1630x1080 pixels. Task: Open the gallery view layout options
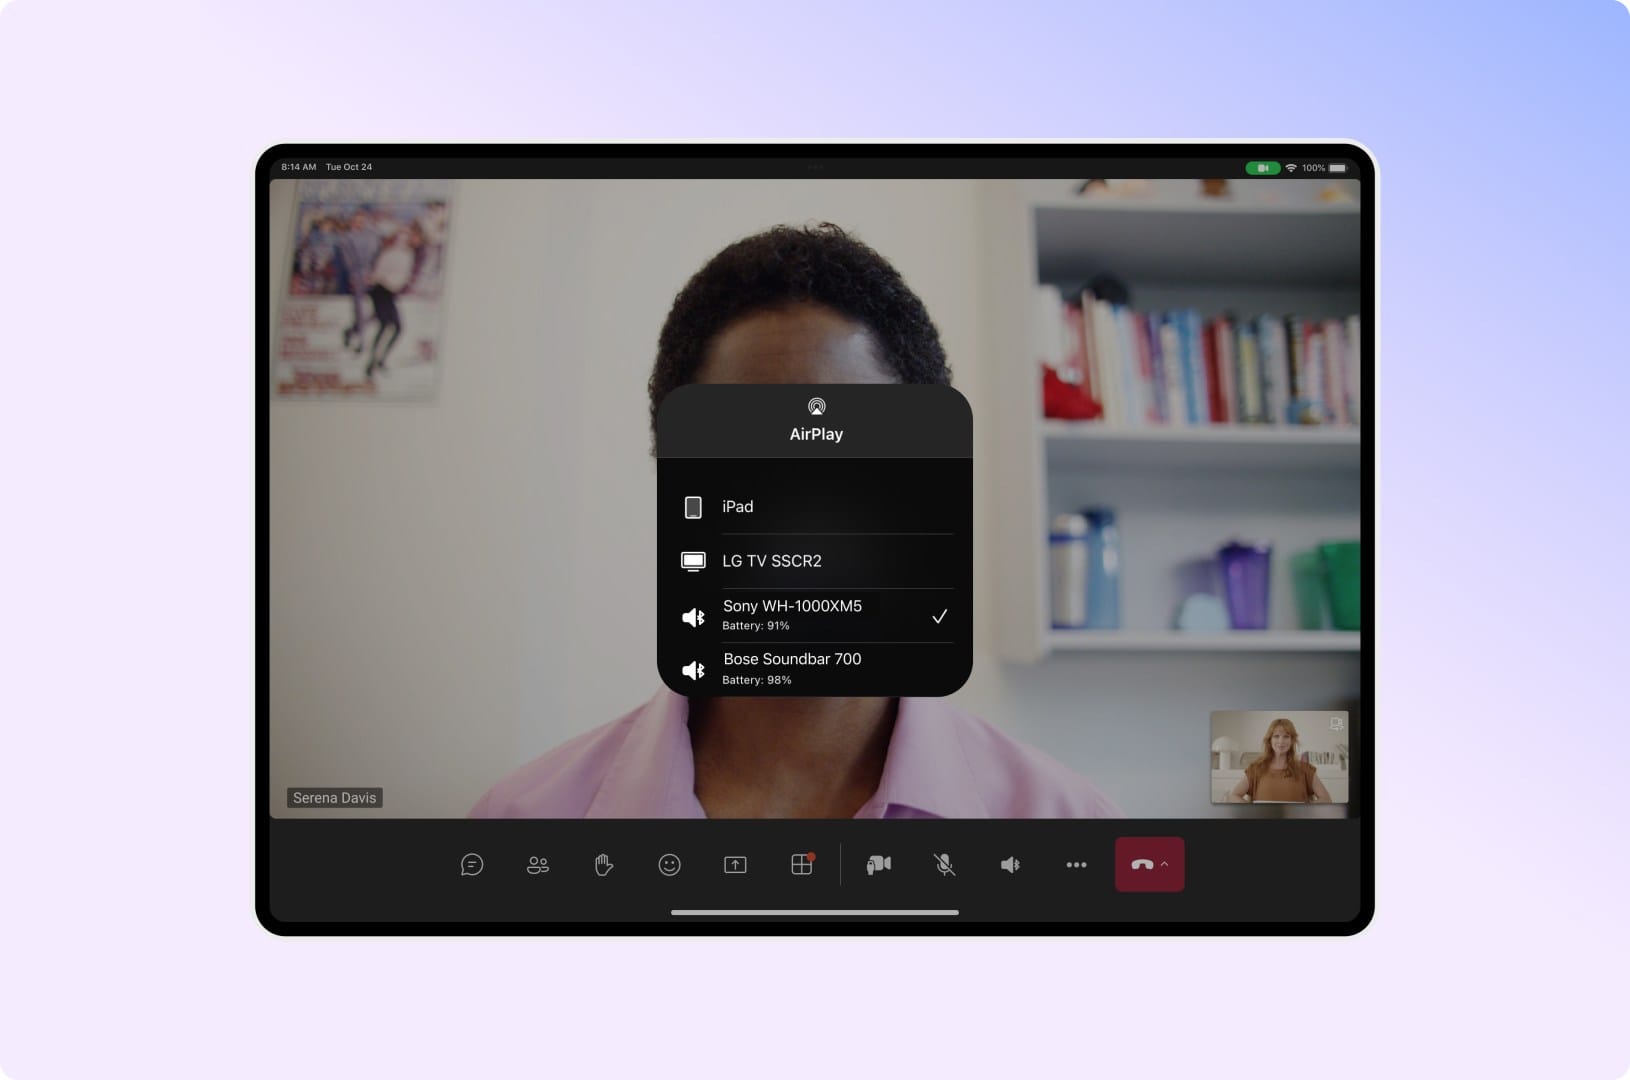[802, 864]
